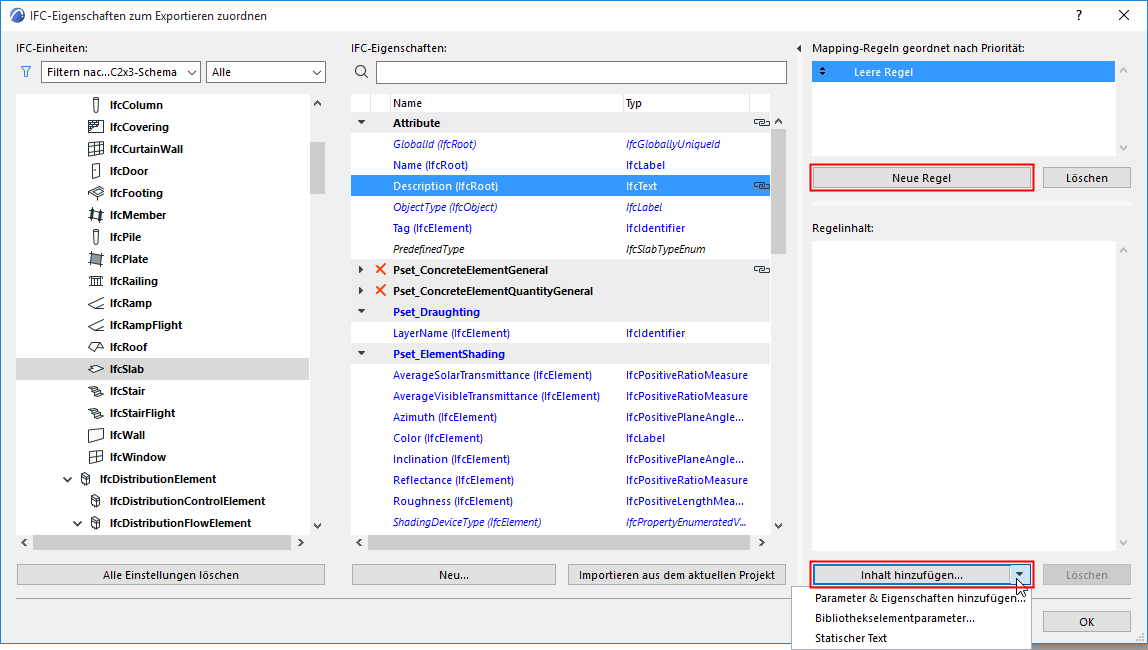Select the IfcWindow icon
Screen dimensions: 1148x650
click(x=96, y=456)
